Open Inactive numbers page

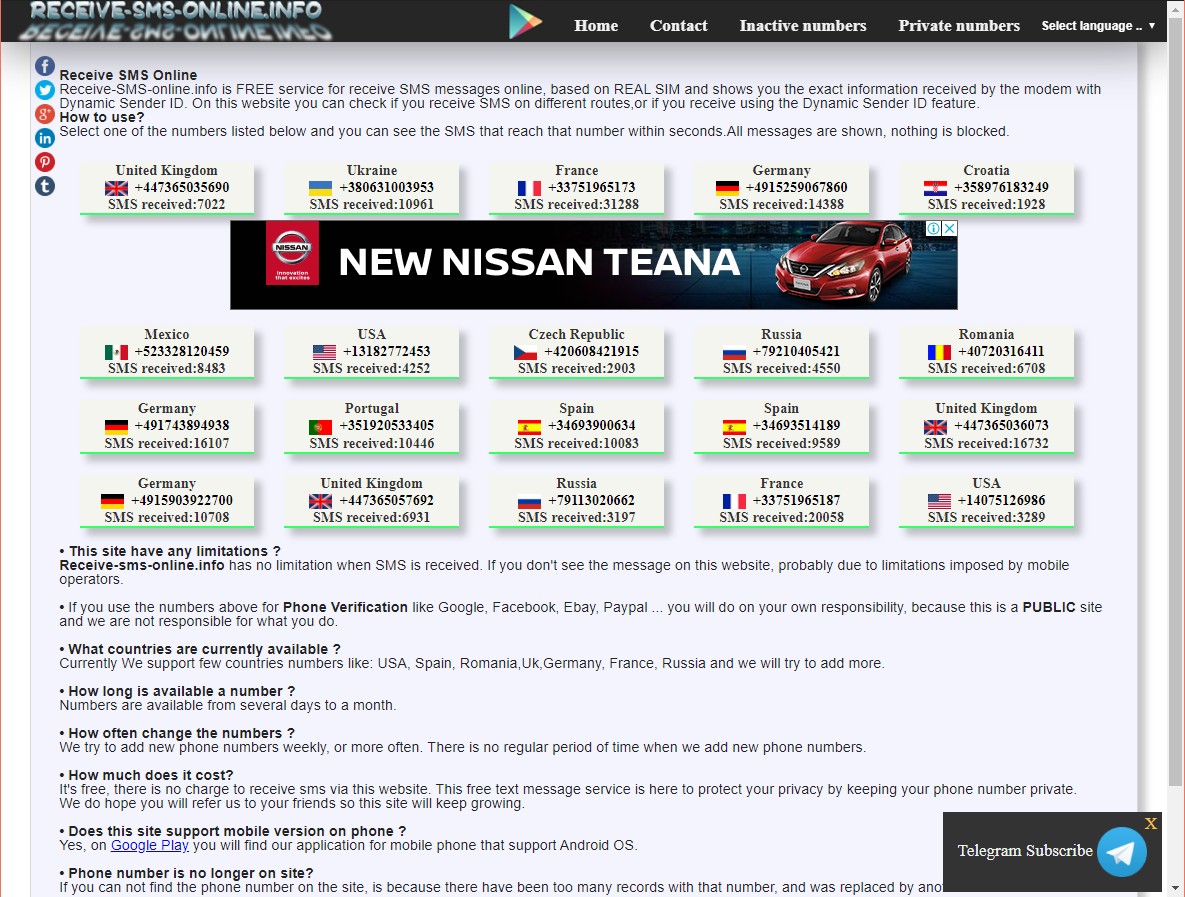(x=803, y=26)
